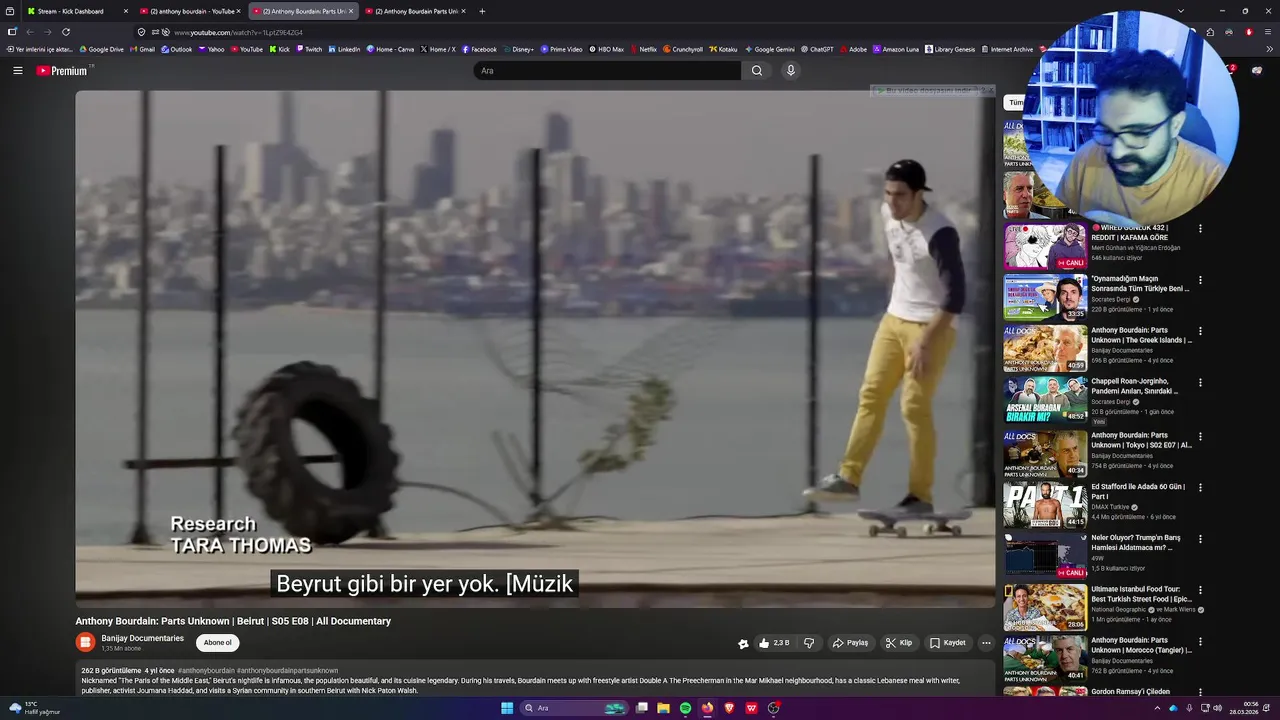This screenshot has height=720, width=1280.
Task: Open the Neler Oluyor Trump live video title
Action: click(x=1136, y=543)
